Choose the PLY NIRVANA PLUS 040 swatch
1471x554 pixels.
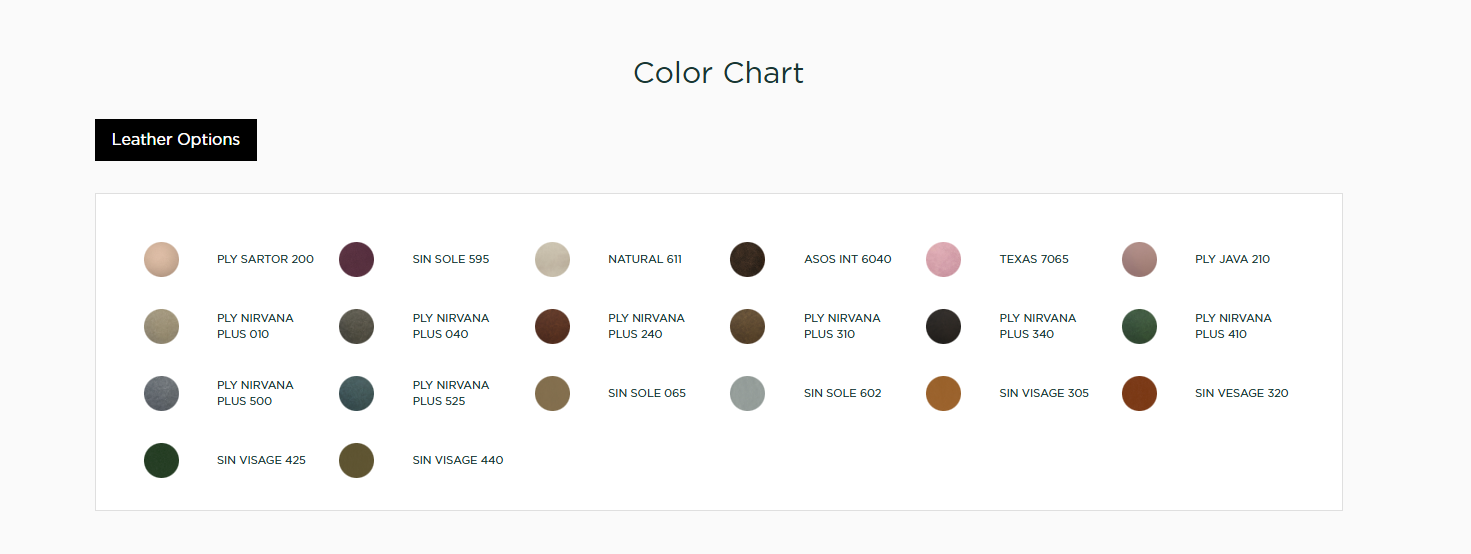click(x=356, y=326)
